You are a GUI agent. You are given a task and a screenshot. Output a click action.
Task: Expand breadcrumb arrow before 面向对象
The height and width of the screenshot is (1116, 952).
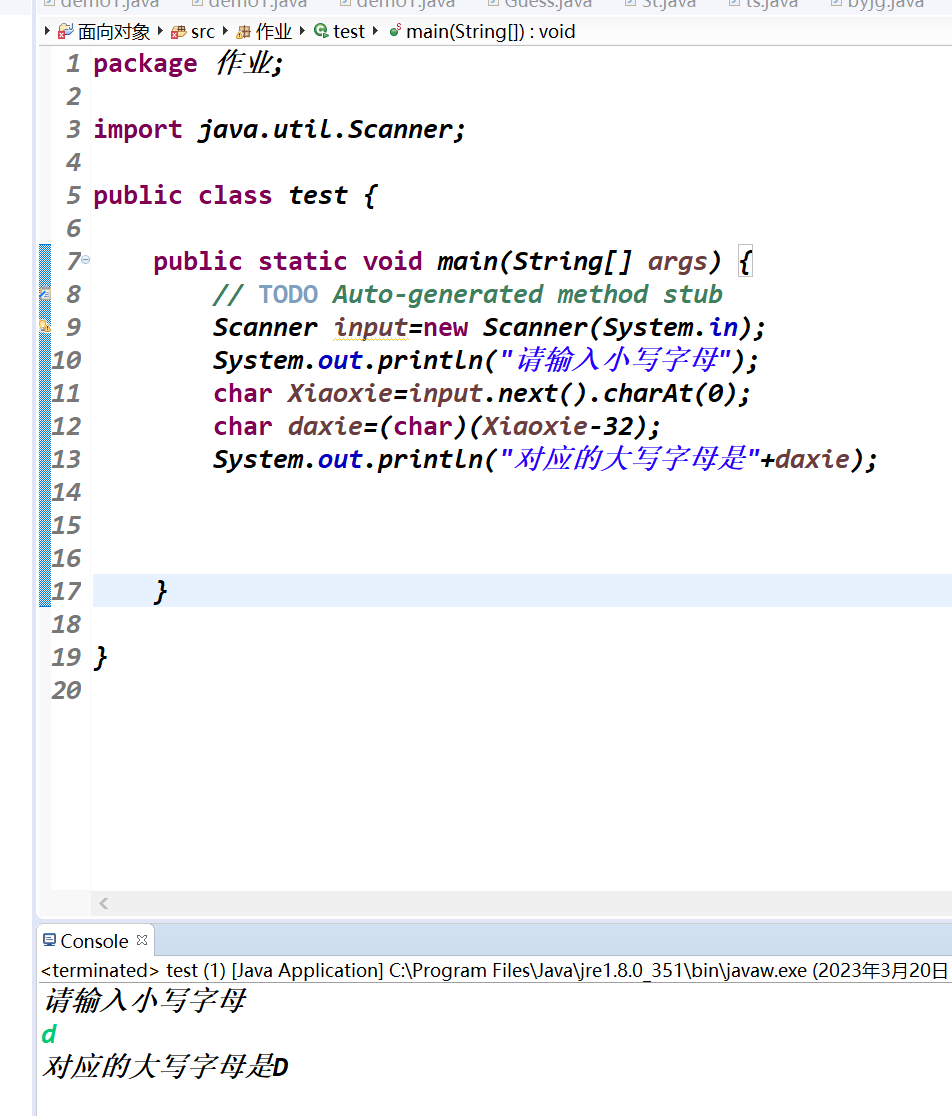(47, 31)
